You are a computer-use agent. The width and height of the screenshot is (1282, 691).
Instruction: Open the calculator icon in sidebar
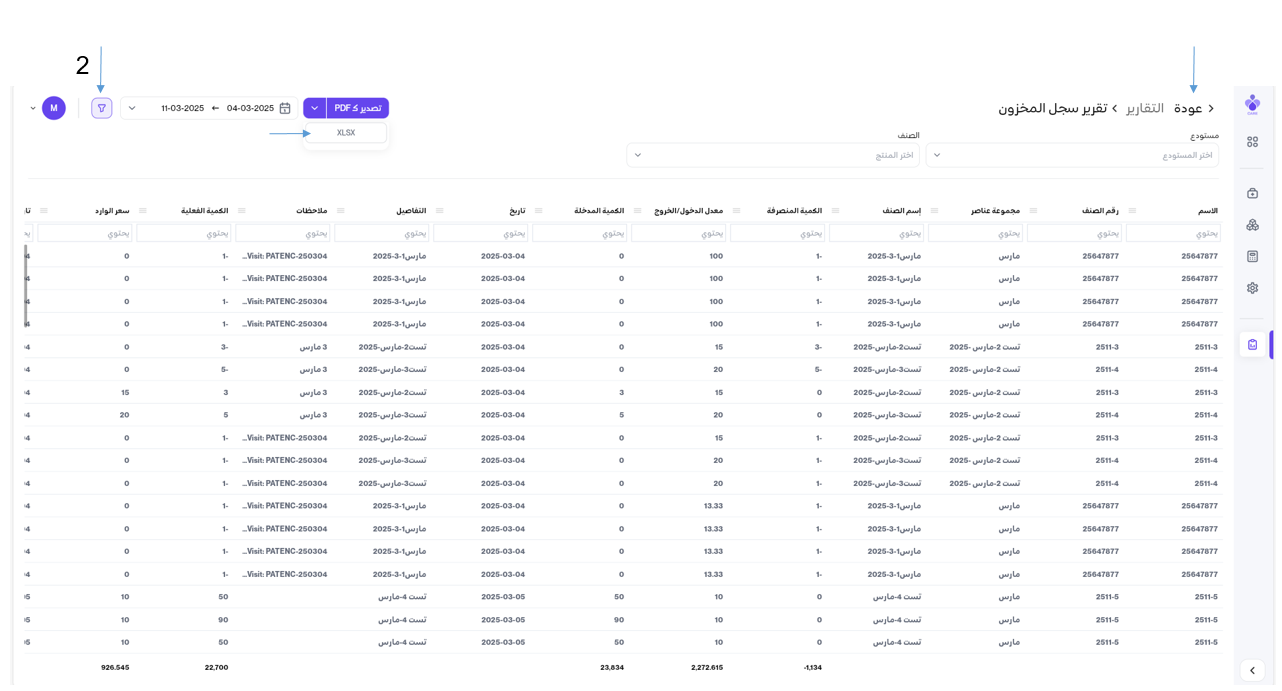(1252, 257)
